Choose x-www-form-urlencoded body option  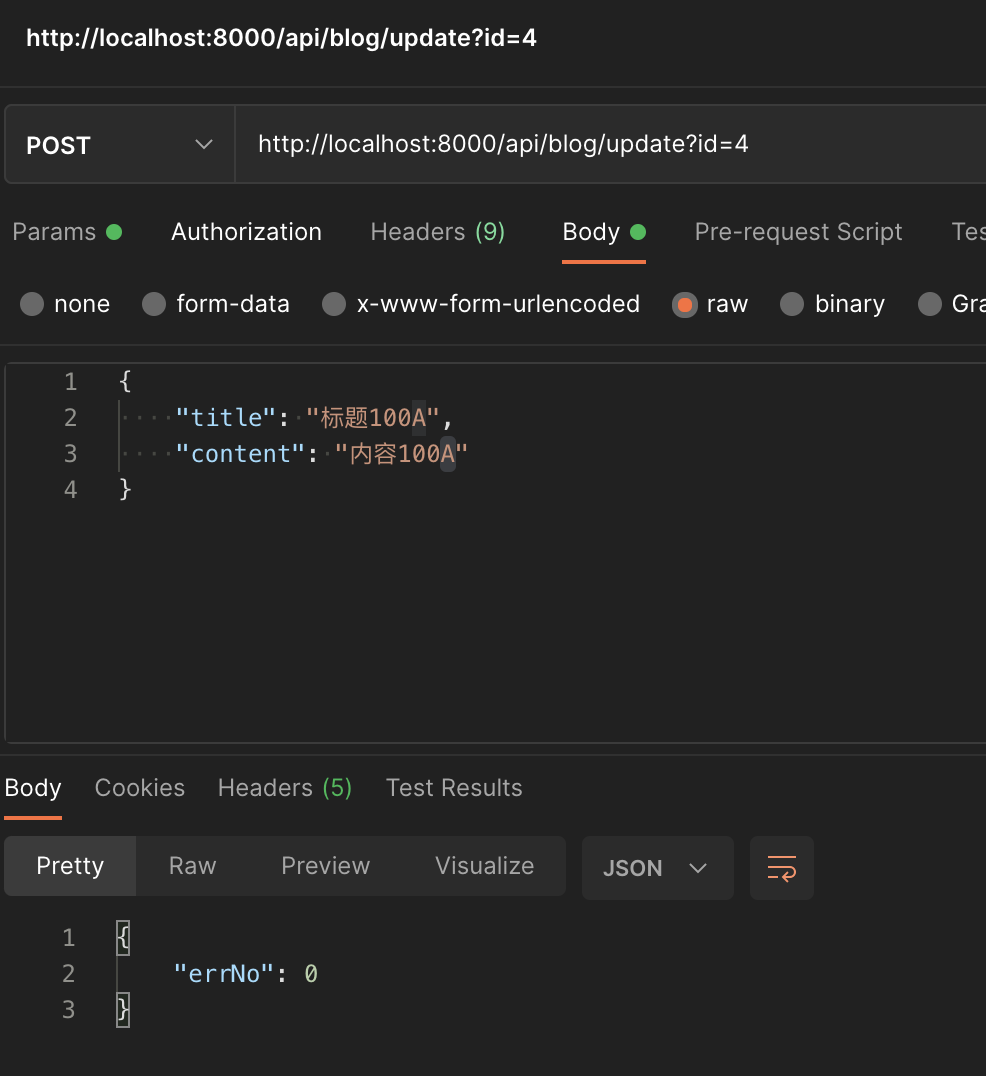[334, 304]
